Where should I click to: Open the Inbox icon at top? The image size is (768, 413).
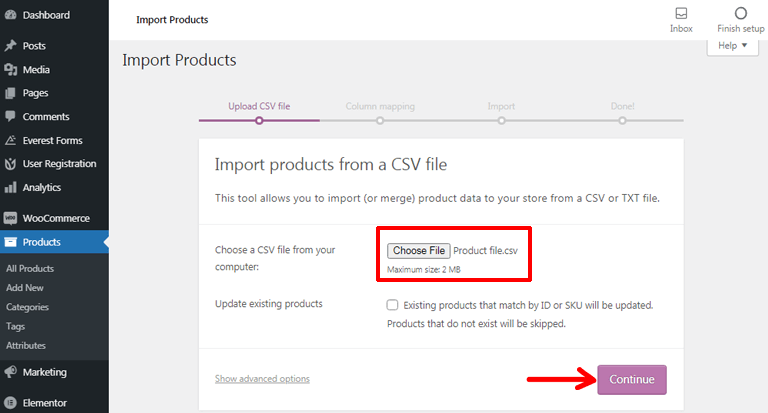(x=681, y=14)
